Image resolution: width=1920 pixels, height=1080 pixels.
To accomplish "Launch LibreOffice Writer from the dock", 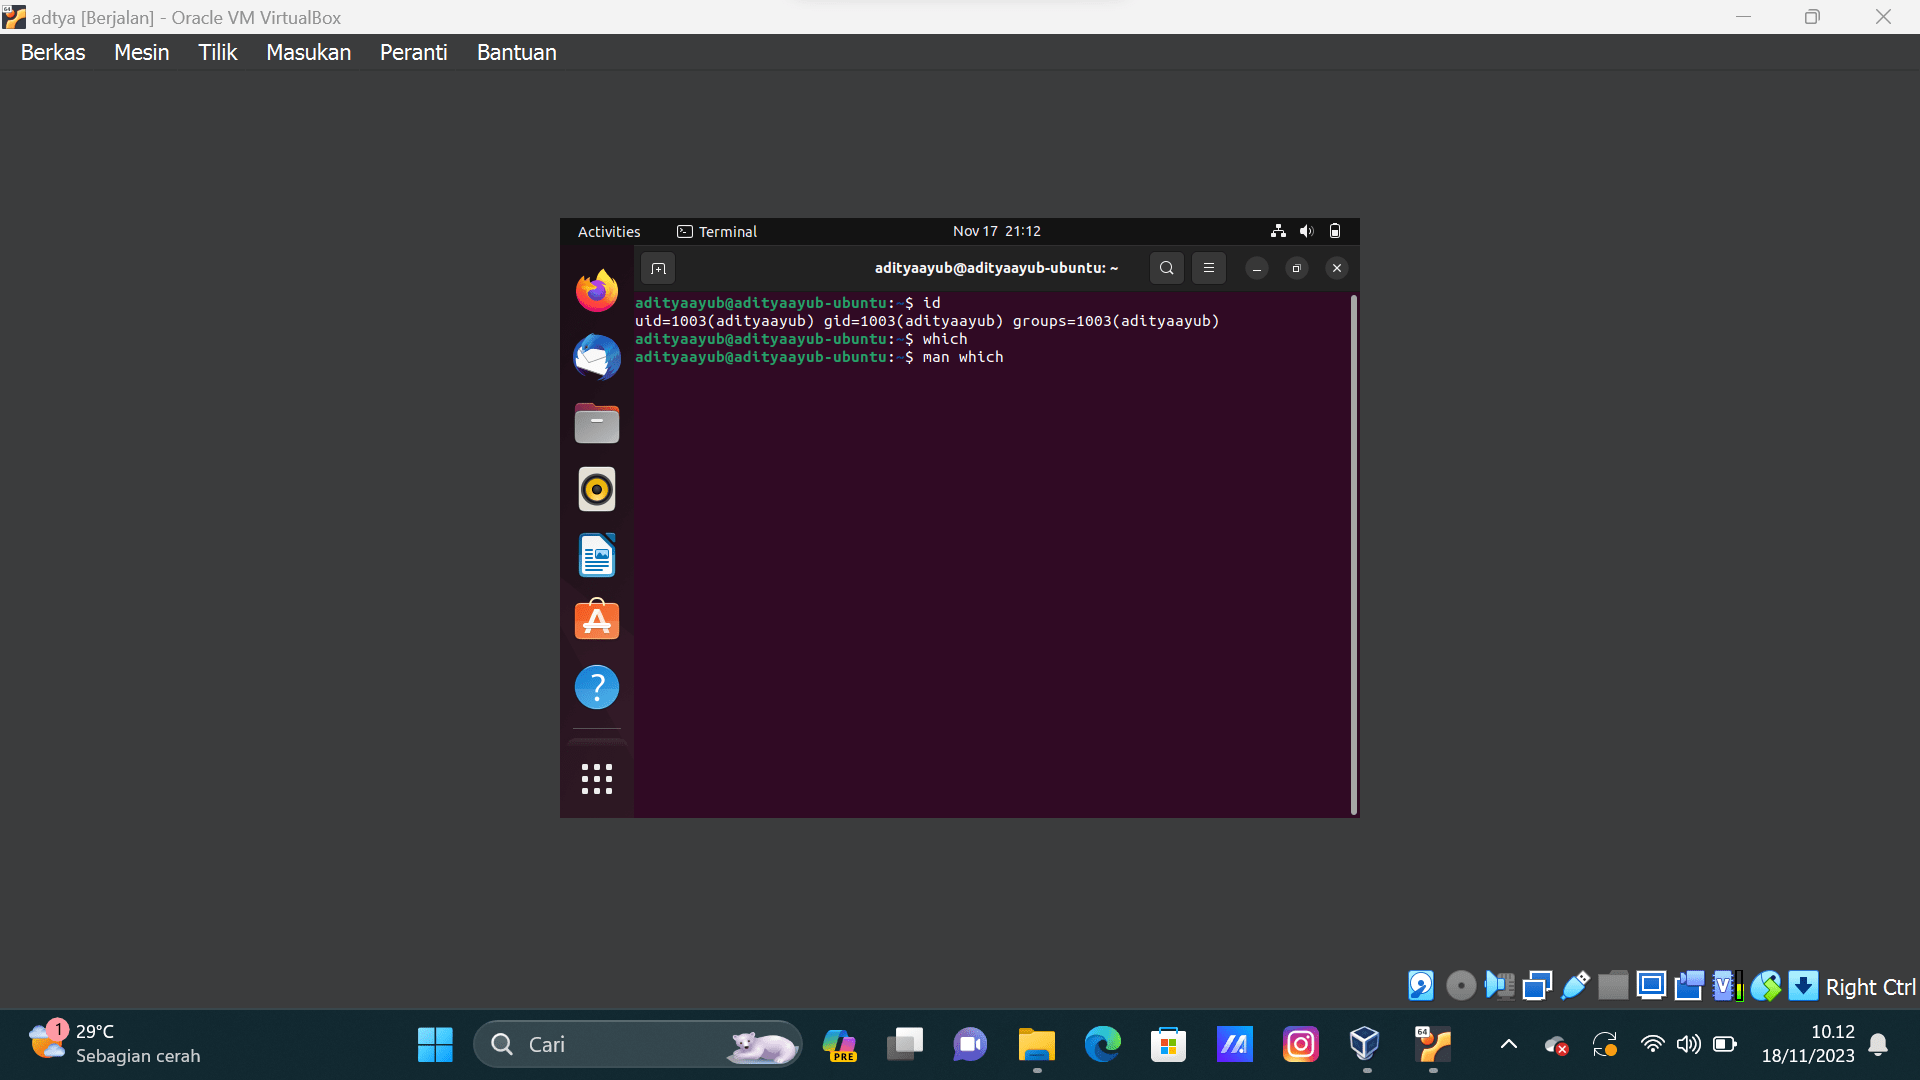I will tap(597, 555).
